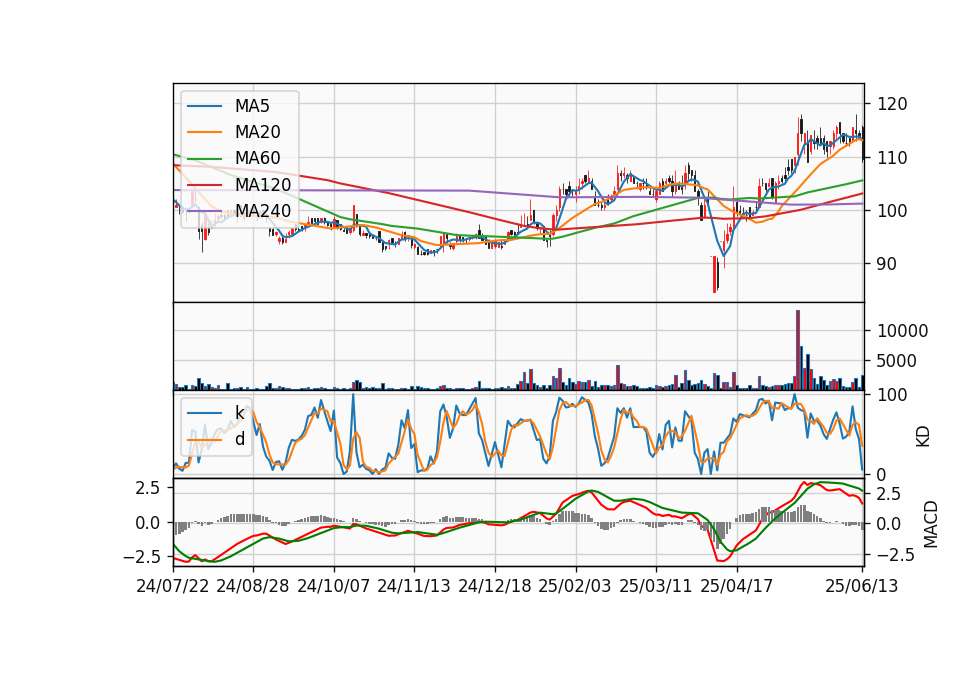Click the 5000 volume axis label
This screenshot has width=960, height=690.
(897, 361)
